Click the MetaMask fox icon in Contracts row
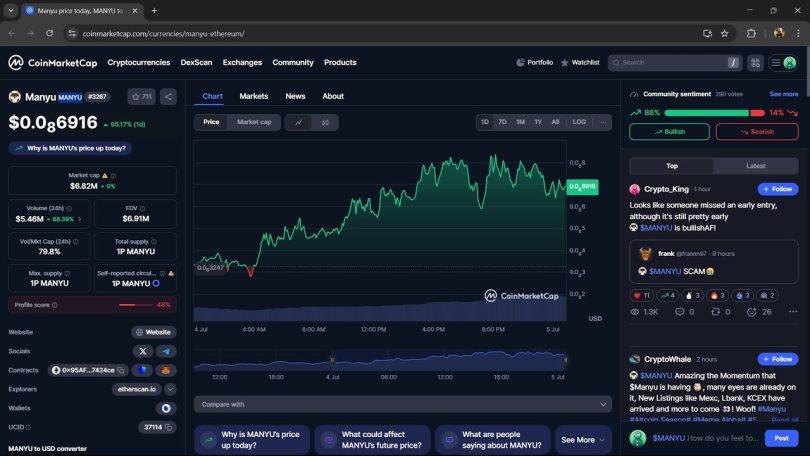 point(166,370)
